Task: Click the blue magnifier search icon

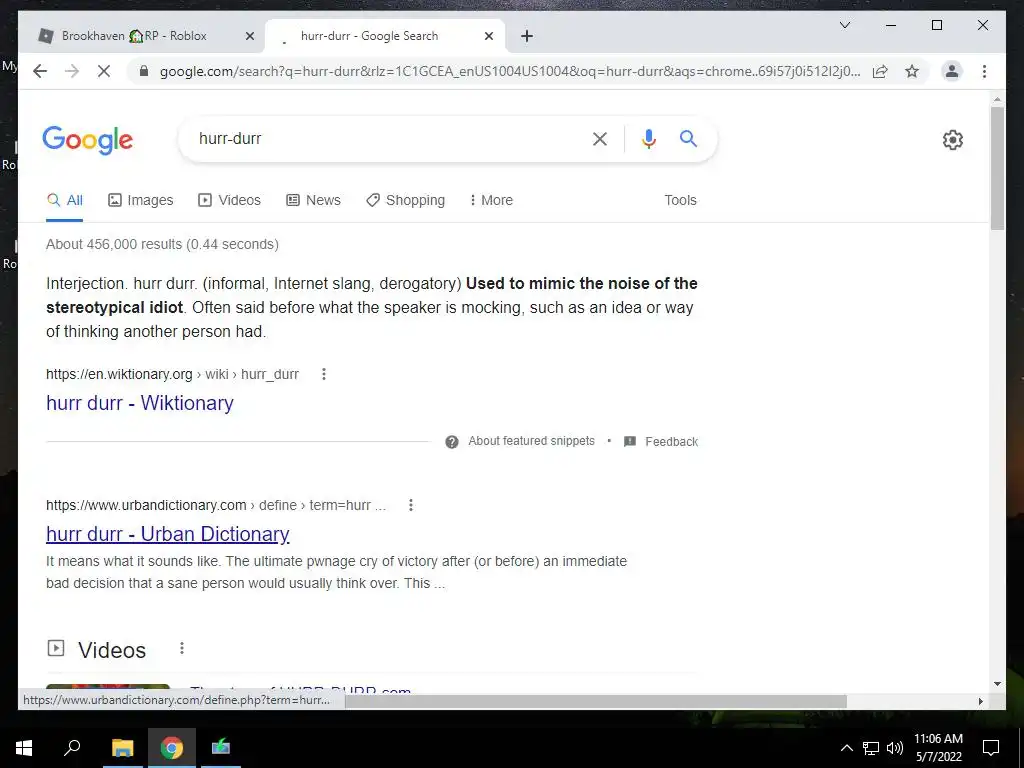Action: [x=688, y=138]
